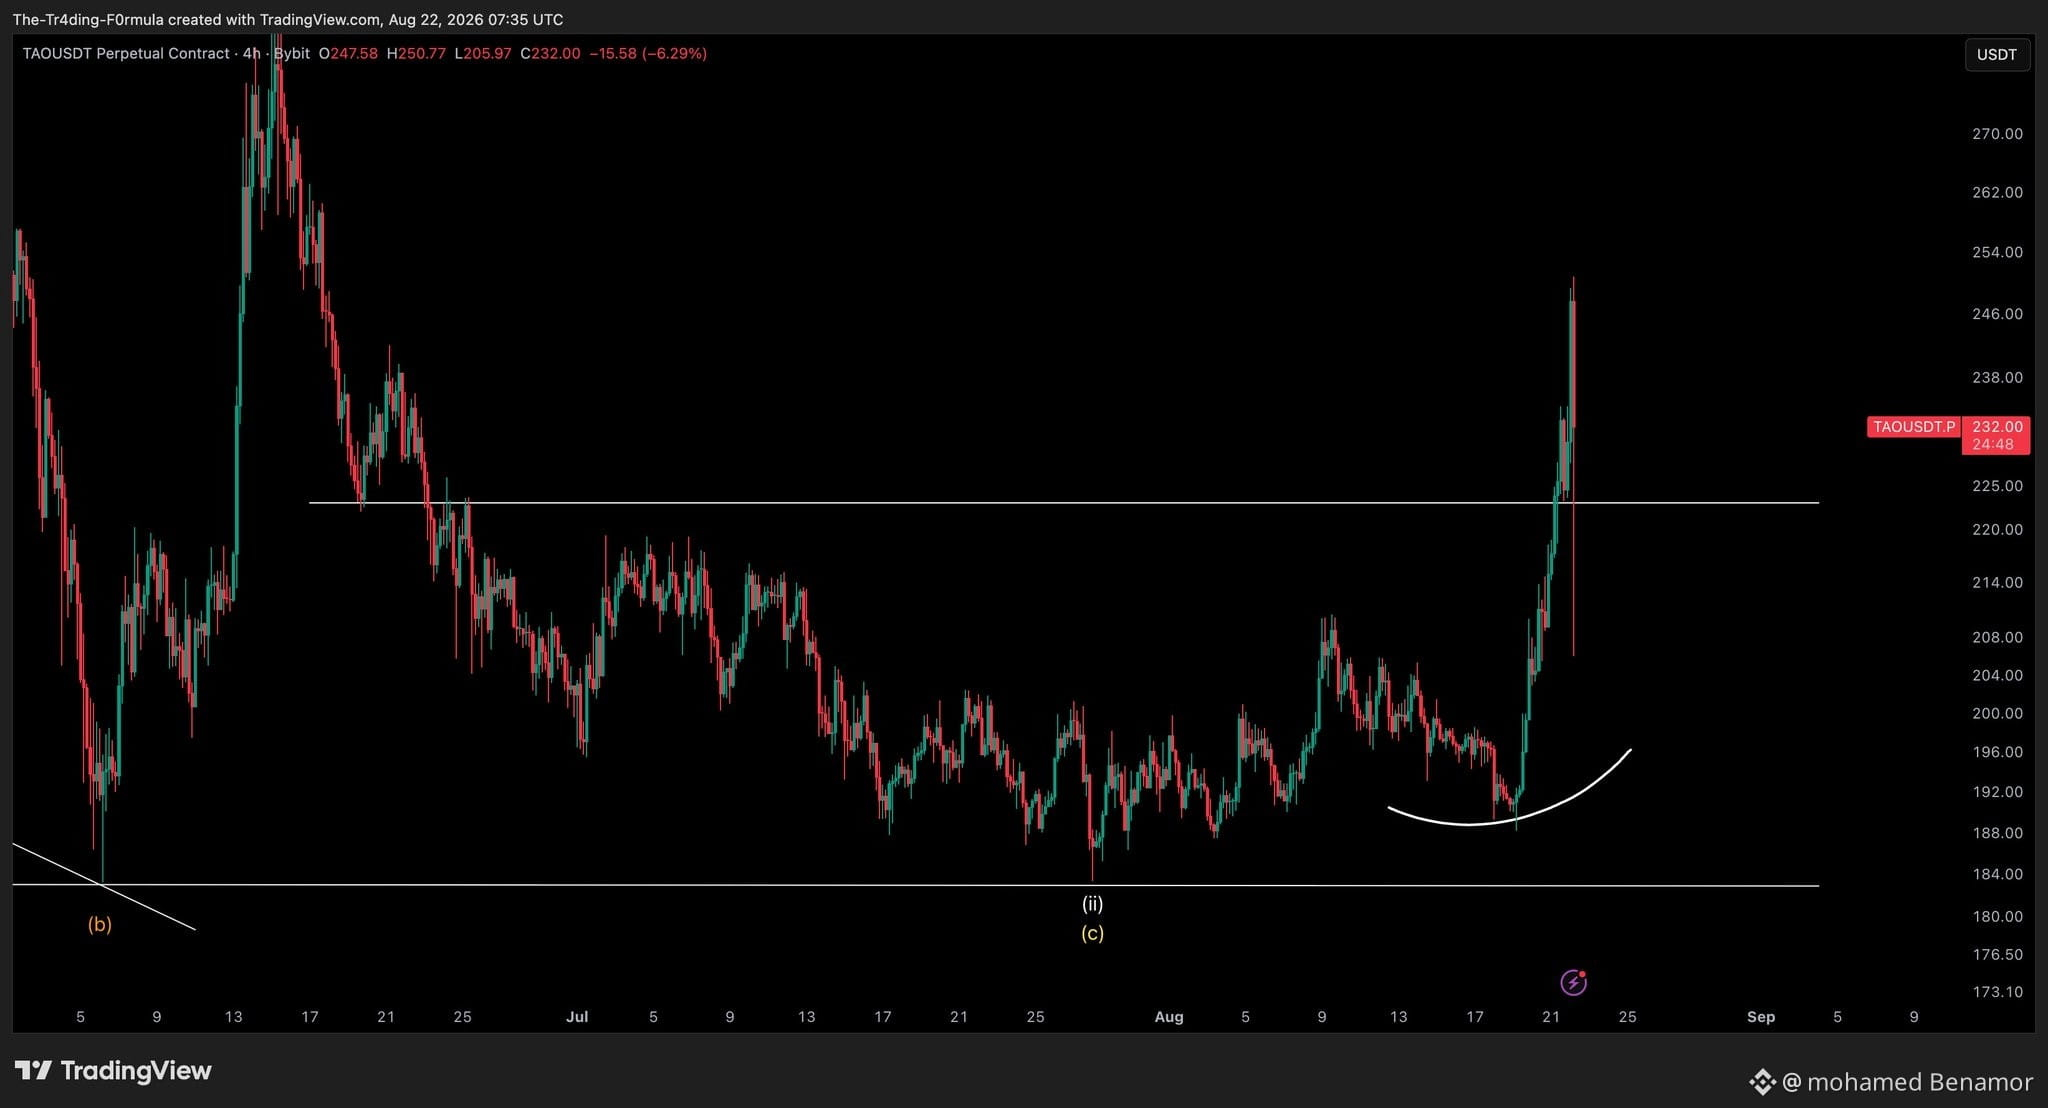The height and width of the screenshot is (1108, 2048).
Task: Click the 192.00 price axis label
Action: (1997, 792)
